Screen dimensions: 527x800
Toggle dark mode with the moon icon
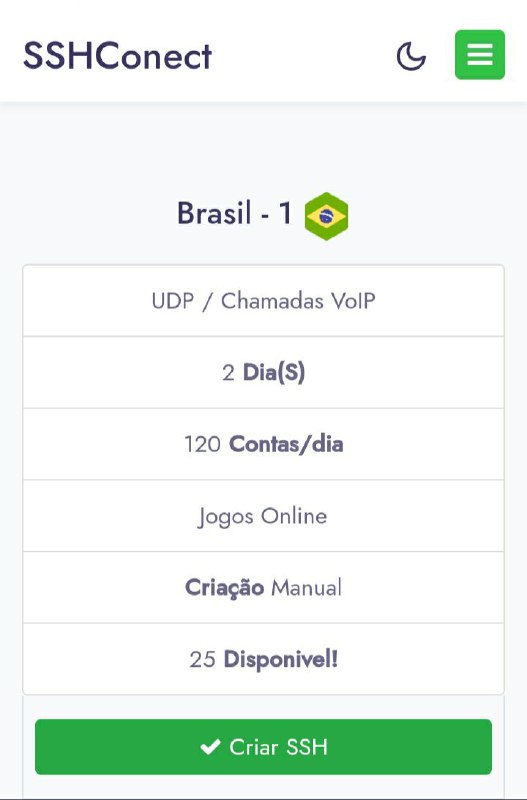point(411,56)
